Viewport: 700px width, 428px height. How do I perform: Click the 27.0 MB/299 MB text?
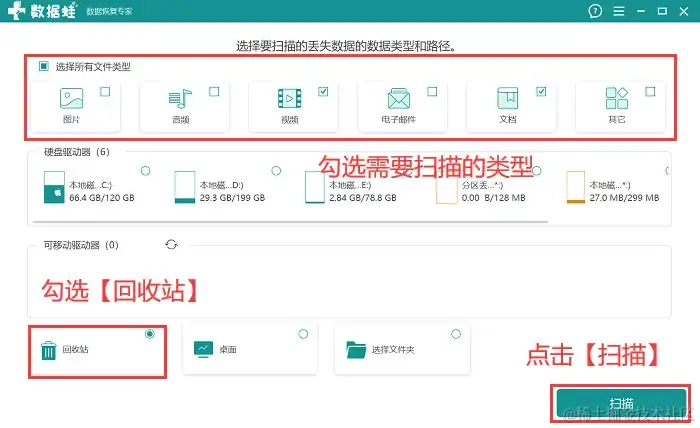tap(624, 198)
